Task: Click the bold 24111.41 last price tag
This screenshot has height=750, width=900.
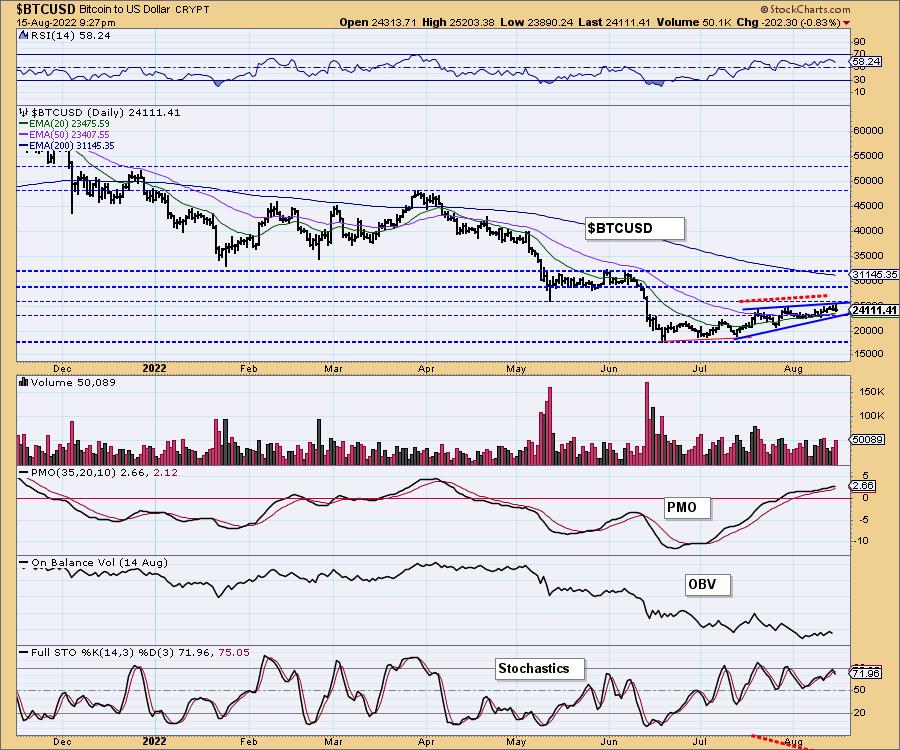Action: coord(875,310)
